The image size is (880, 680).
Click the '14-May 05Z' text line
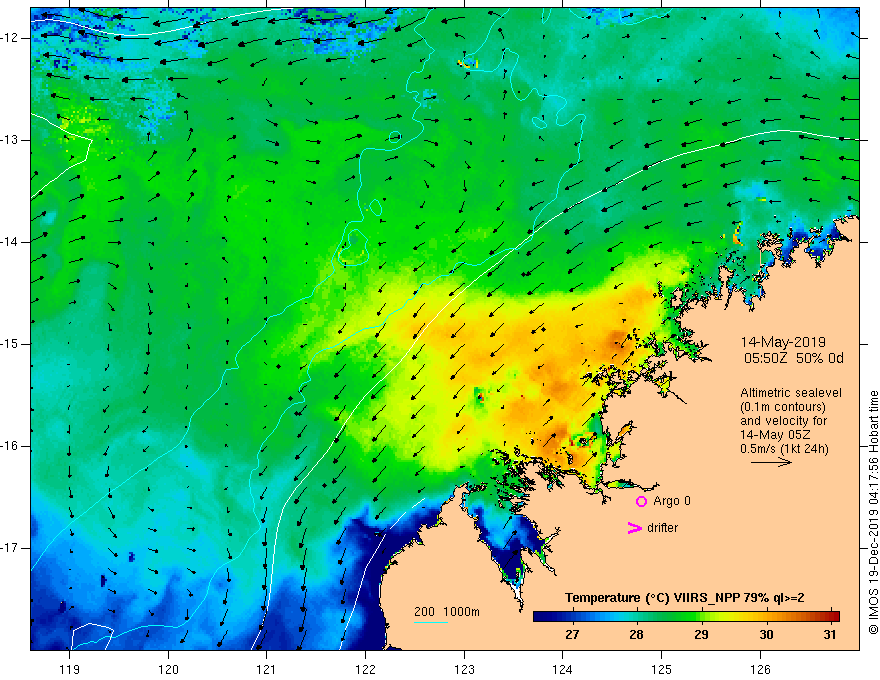[775, 435]
